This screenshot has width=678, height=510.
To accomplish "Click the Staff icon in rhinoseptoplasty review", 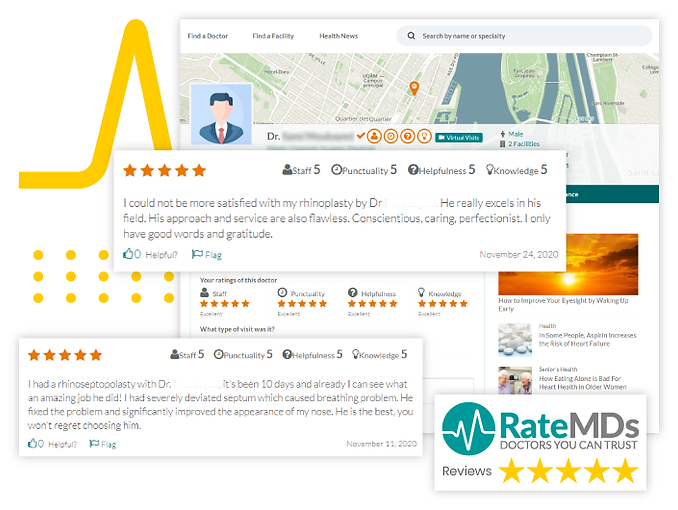I will coord(175,354).
